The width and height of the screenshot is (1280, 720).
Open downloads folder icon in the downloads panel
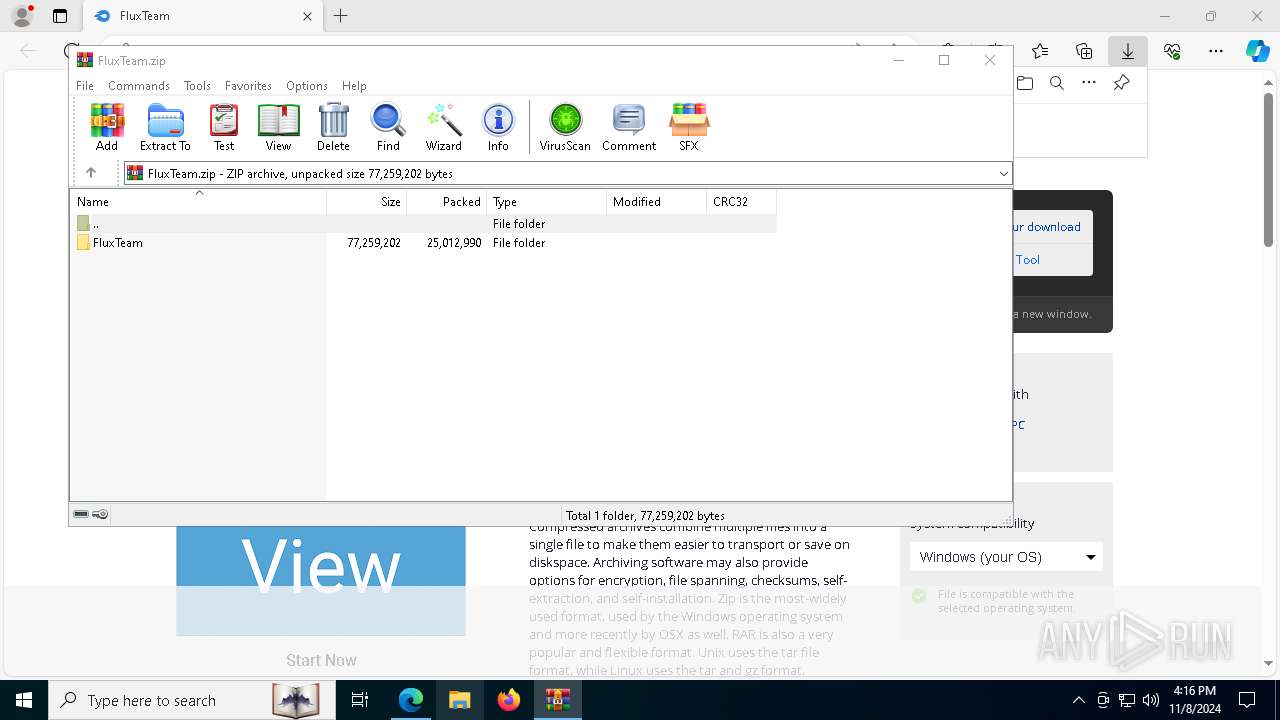tap(1025, 83)
